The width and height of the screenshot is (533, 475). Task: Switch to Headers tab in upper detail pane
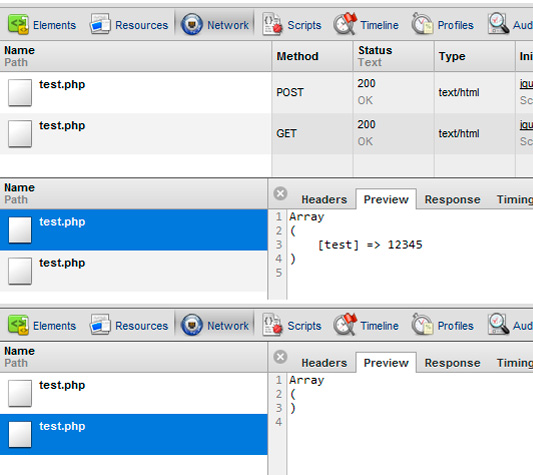[324, 199]
